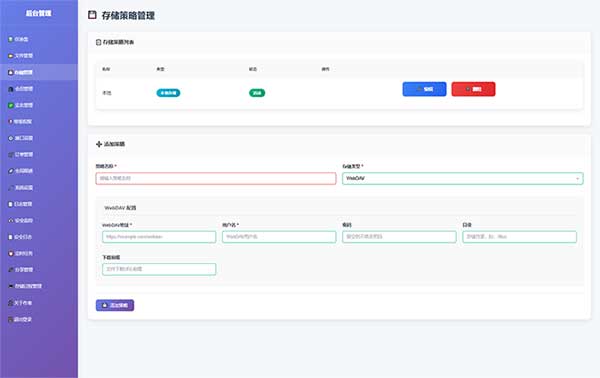Click the 类型 column header
Screen dimensions: 600x378
coord(160,69)
